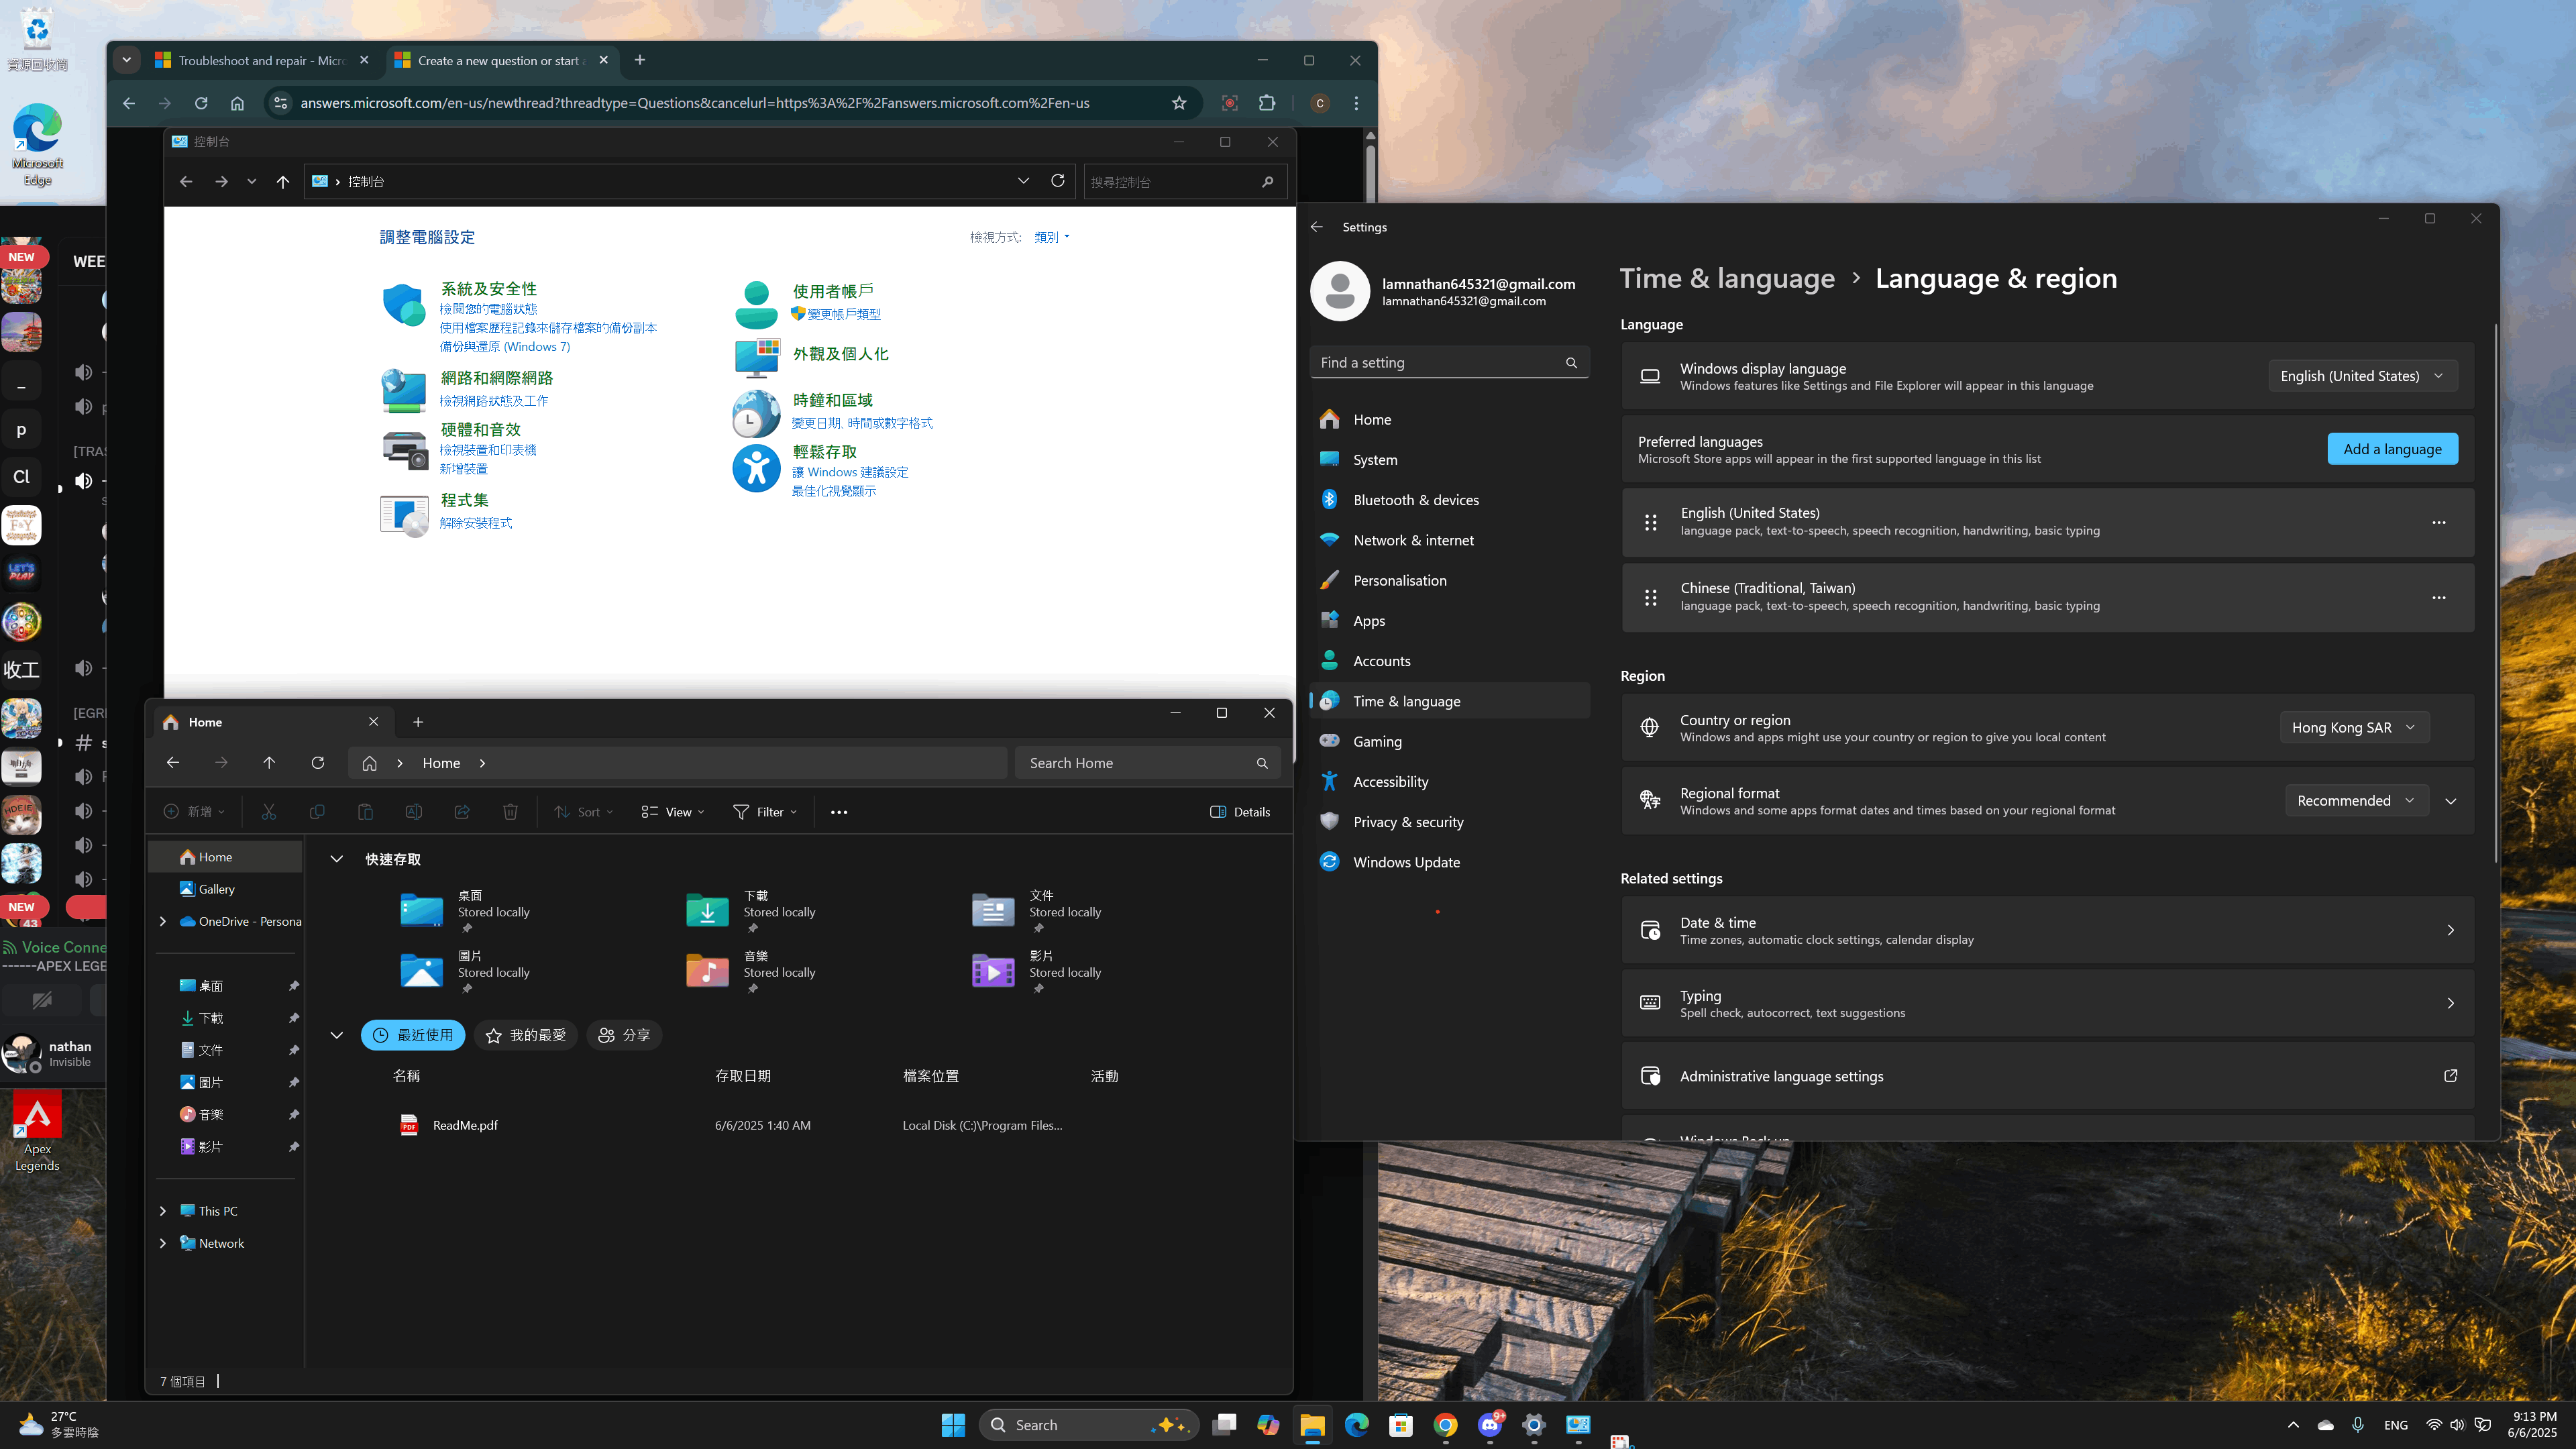
Task: Open Personalisation in Settings sidebar
Action: [1449, 581]
